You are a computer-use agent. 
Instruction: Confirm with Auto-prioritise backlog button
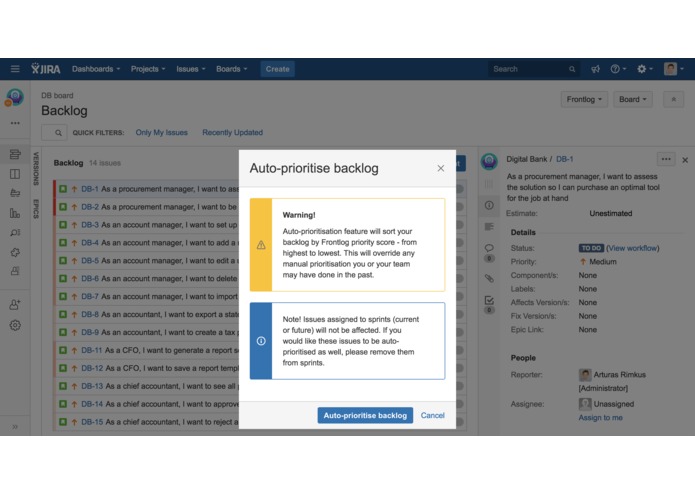[x=365, y=415]
